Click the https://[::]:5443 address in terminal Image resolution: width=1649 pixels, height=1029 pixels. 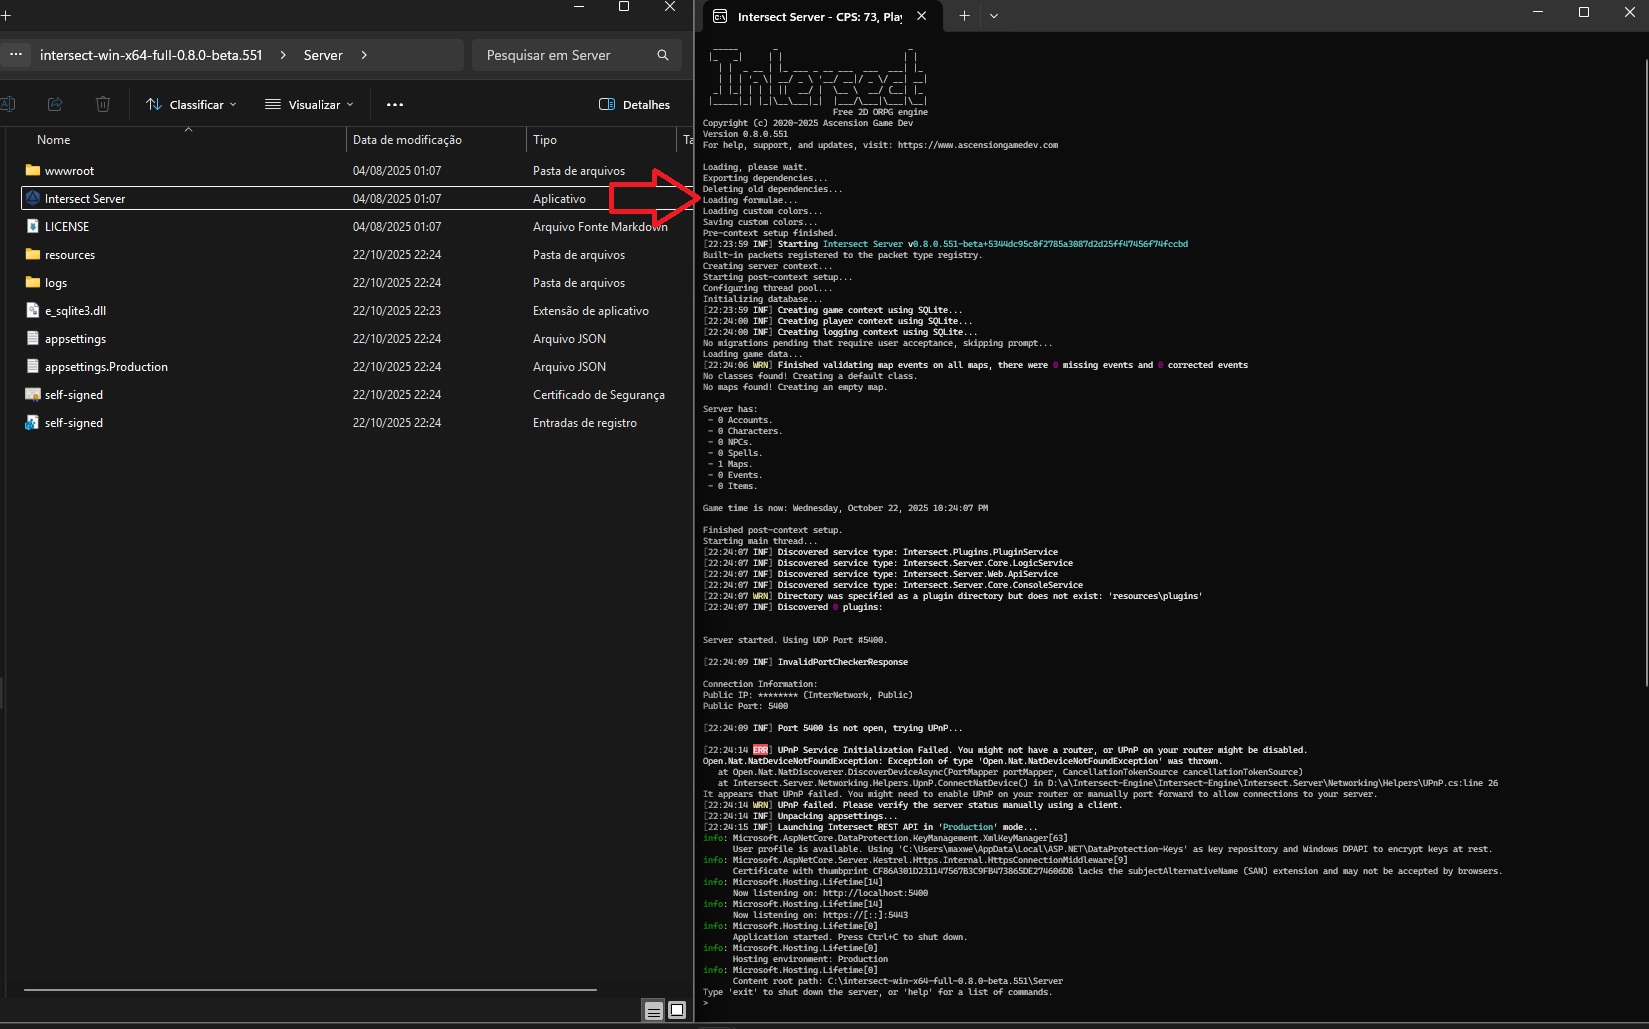point(865,915)
